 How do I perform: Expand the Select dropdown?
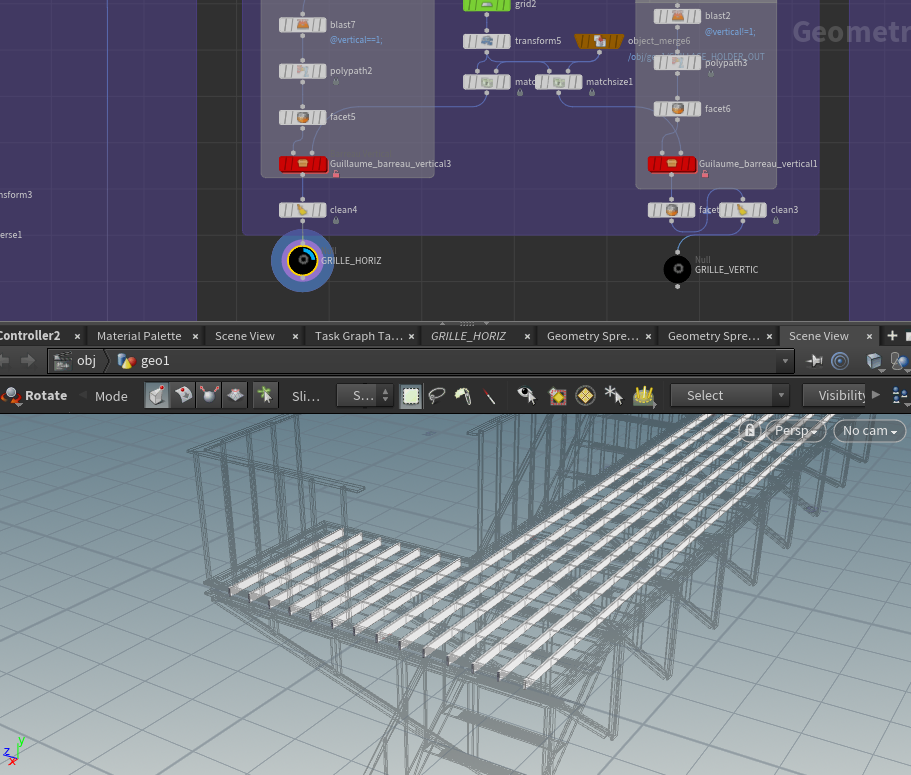coord(729,396)
